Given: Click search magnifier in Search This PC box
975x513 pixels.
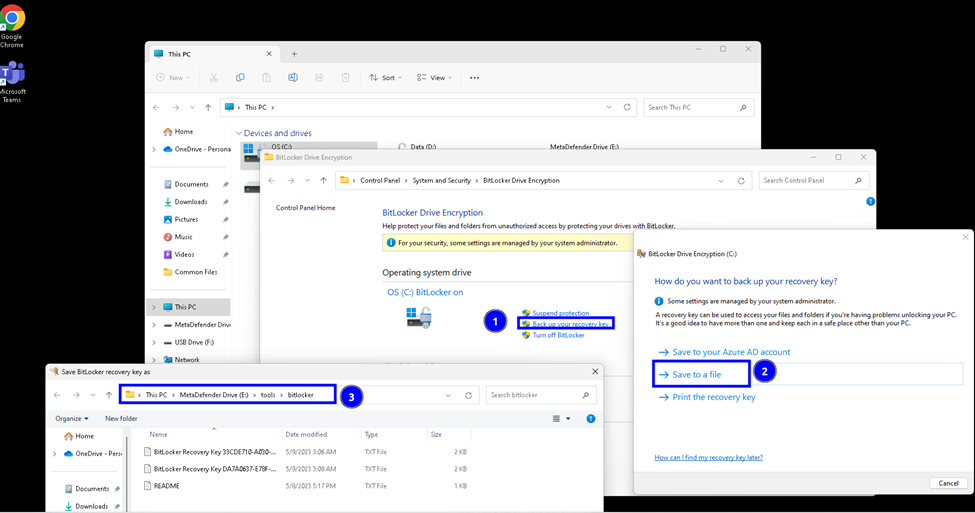Looking at the screenshot, I should (x=742, y=108).
